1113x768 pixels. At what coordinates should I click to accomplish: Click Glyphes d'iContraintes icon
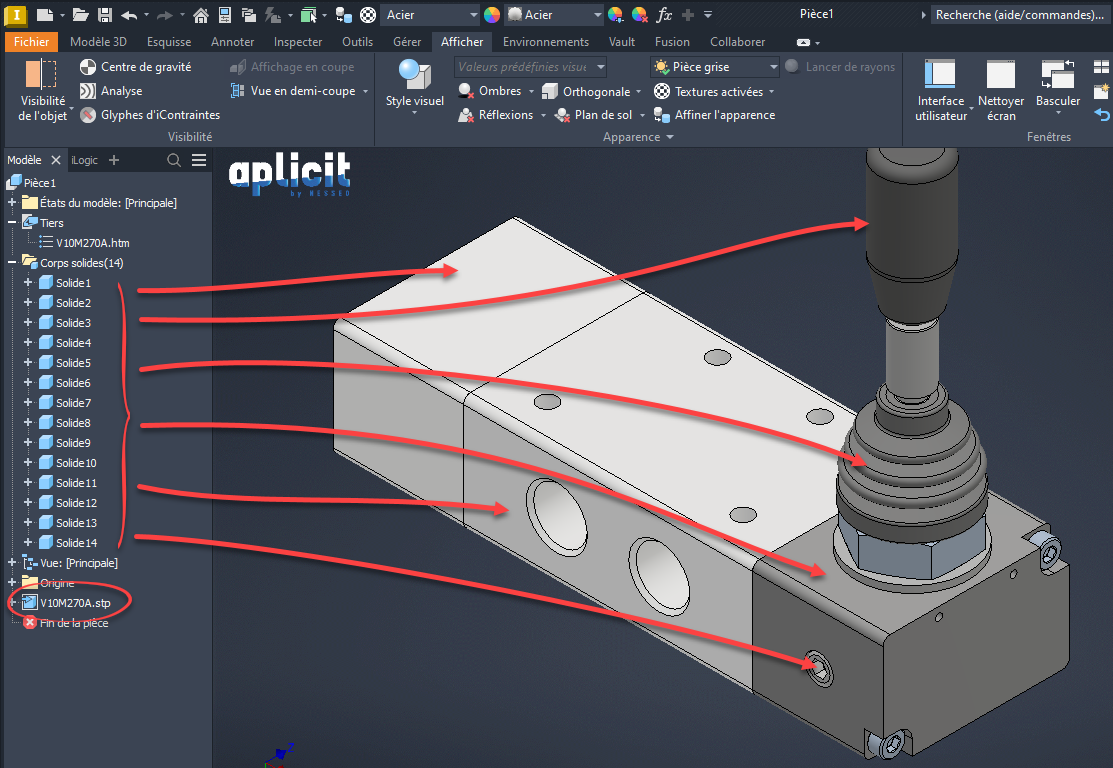click(x=89, y=115)
